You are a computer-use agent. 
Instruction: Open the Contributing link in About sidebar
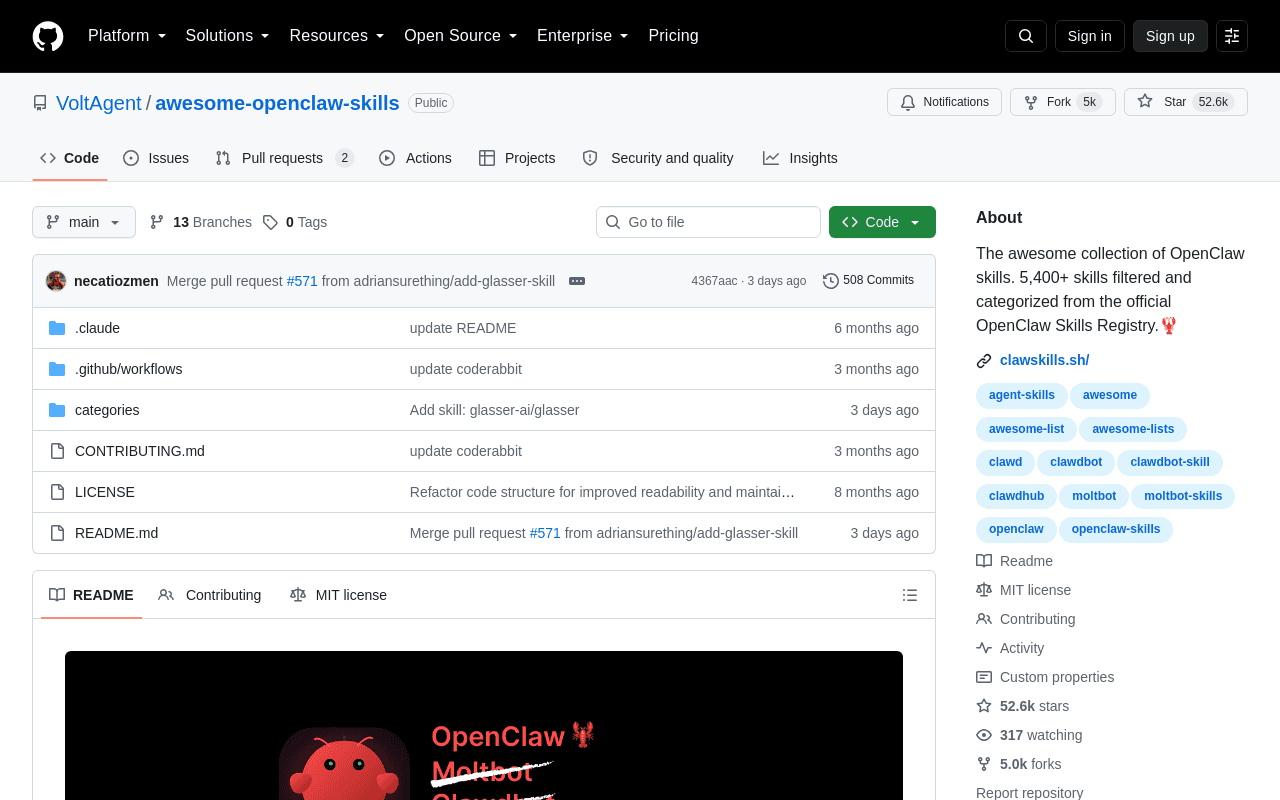click(x=1038, y=619)
